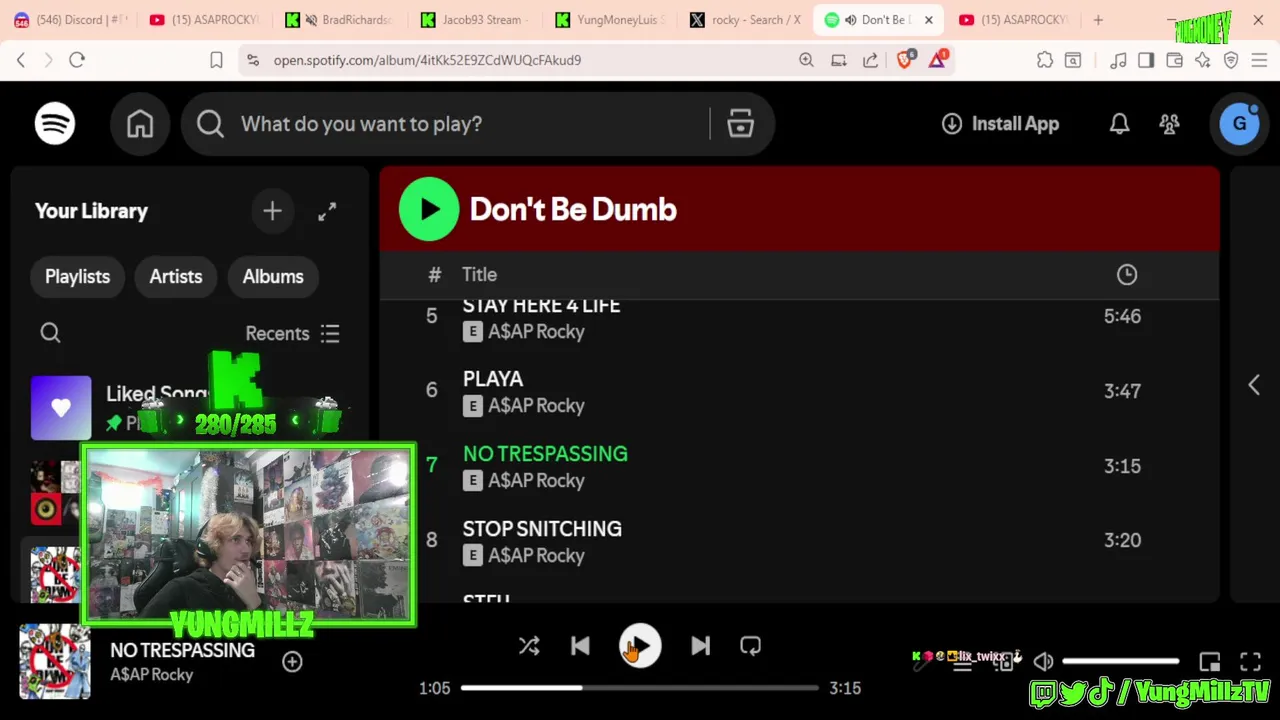Play the Don't Be Dumb album

coord(429,209)
